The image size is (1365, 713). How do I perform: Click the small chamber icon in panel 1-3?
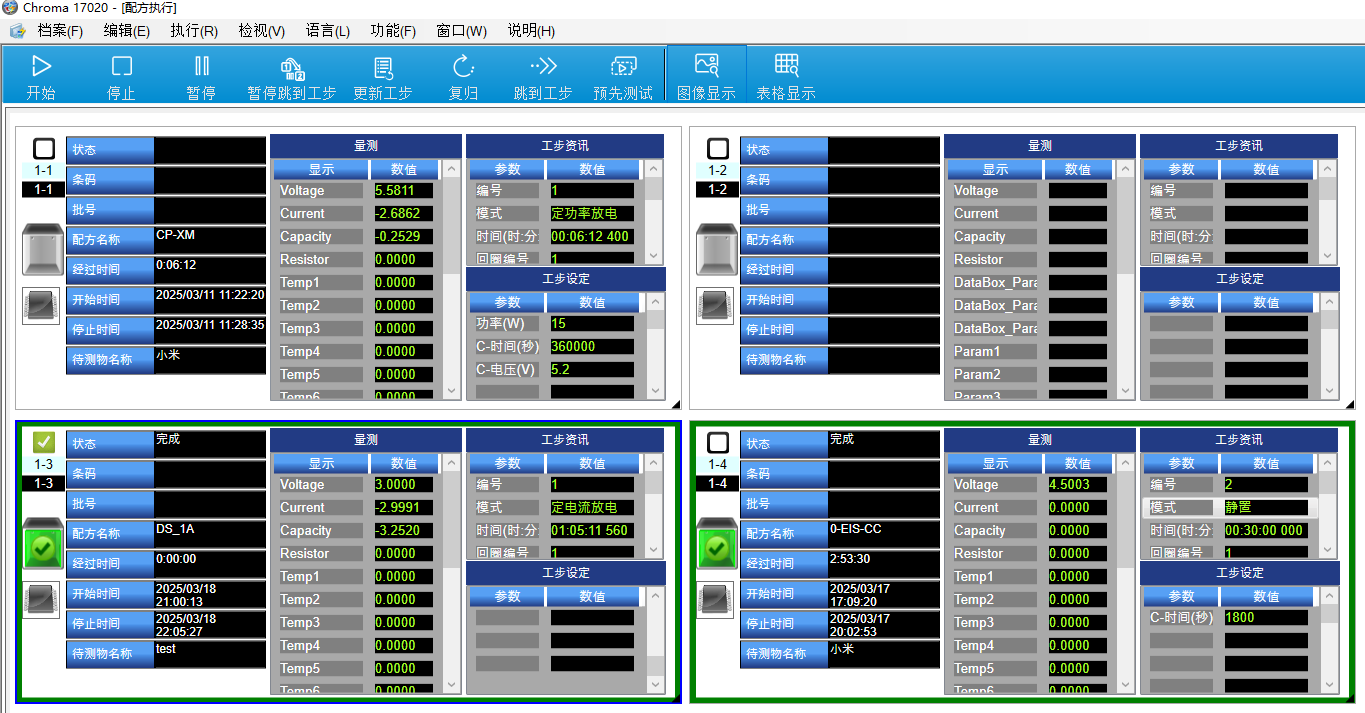41,600
